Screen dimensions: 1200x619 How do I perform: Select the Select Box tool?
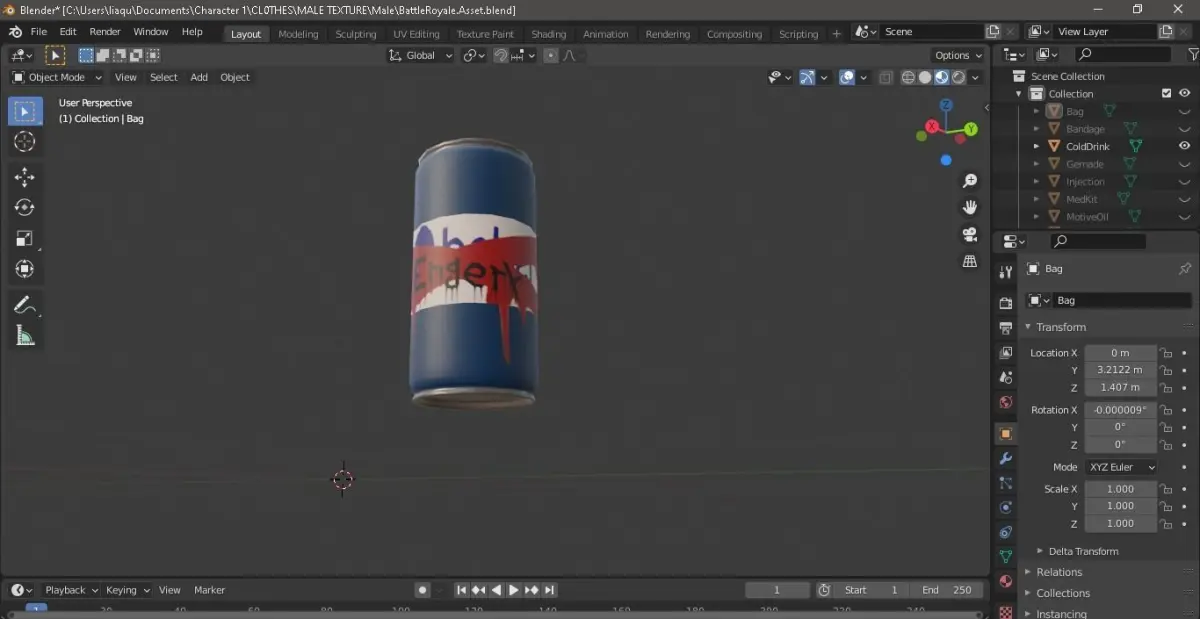click(25, 110)
